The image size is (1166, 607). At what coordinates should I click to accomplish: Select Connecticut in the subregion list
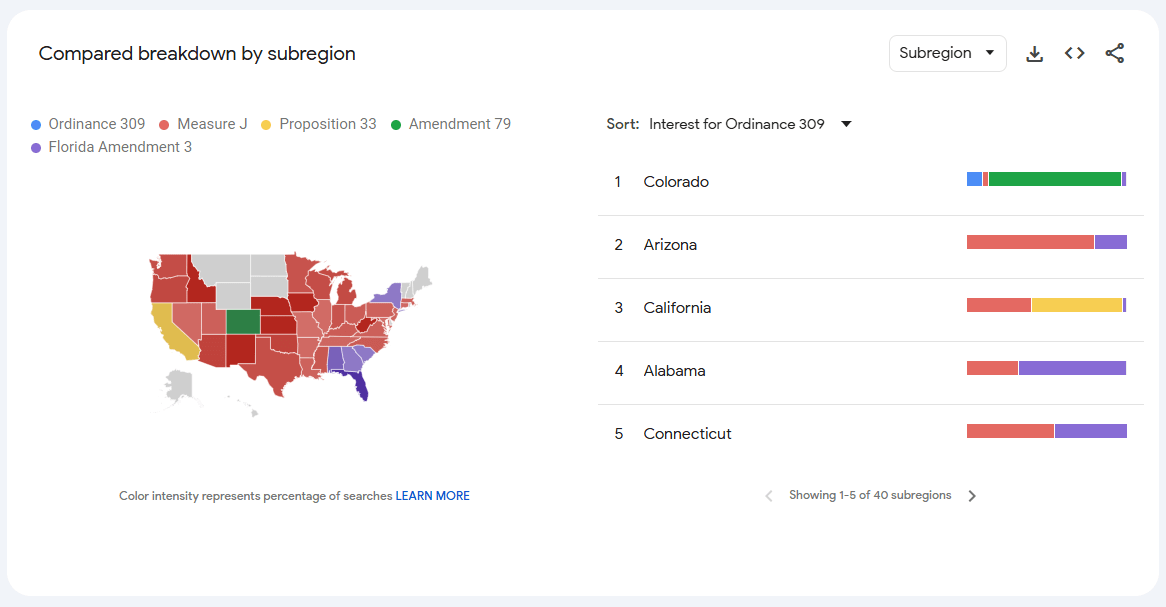[687, 434]
